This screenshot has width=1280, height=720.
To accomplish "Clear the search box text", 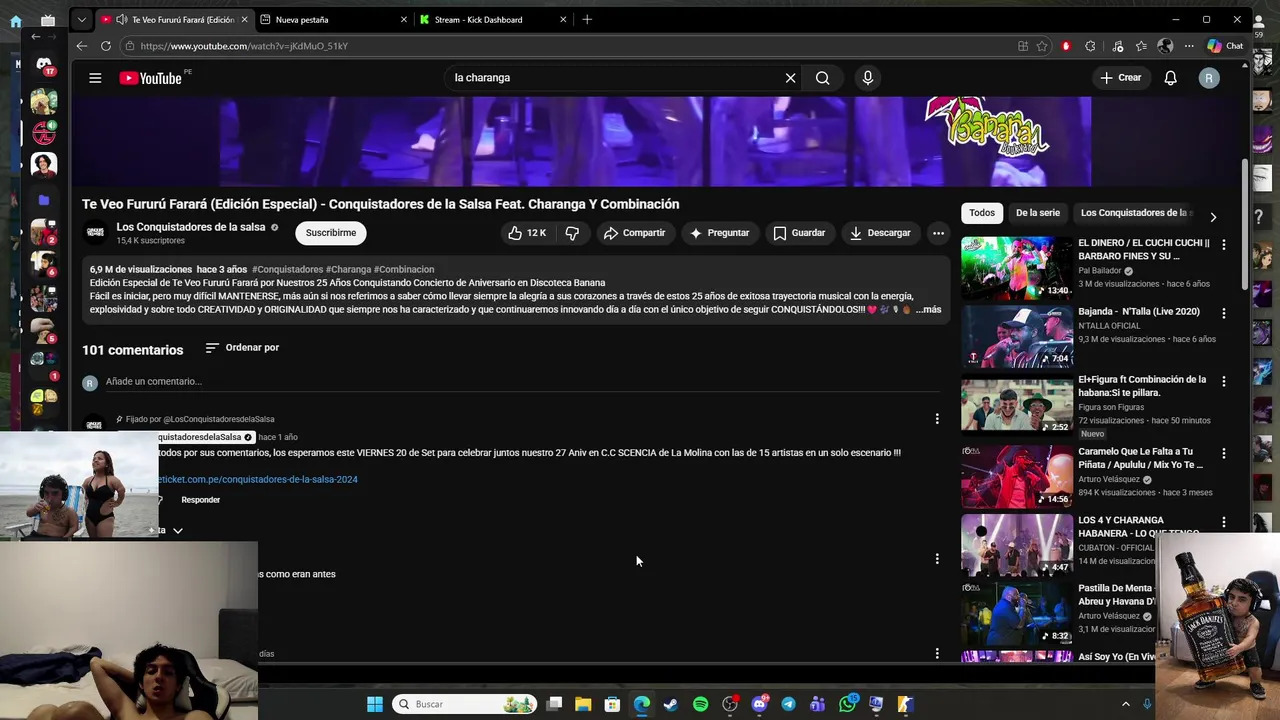I will 790,78.
